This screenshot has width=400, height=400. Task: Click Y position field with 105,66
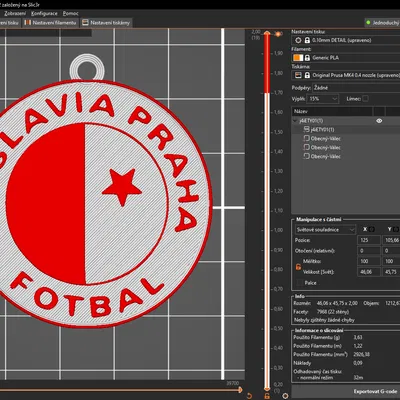(391, 240)
